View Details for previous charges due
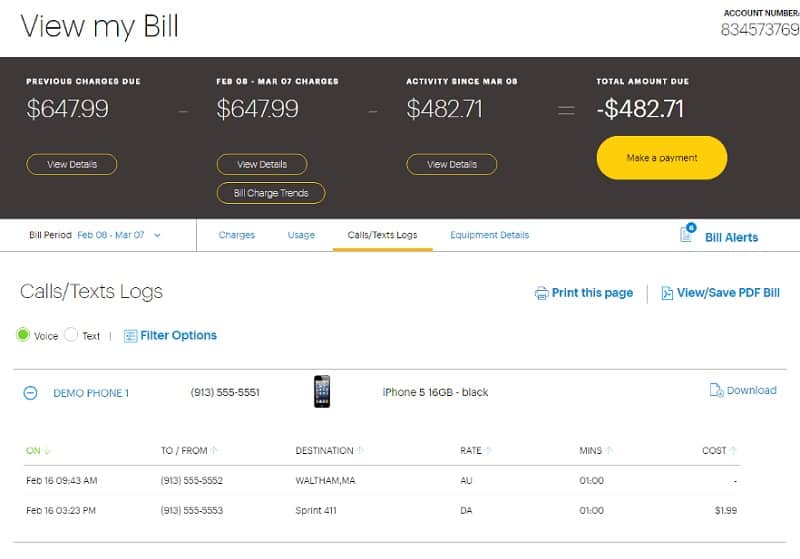 click(72, 164)
